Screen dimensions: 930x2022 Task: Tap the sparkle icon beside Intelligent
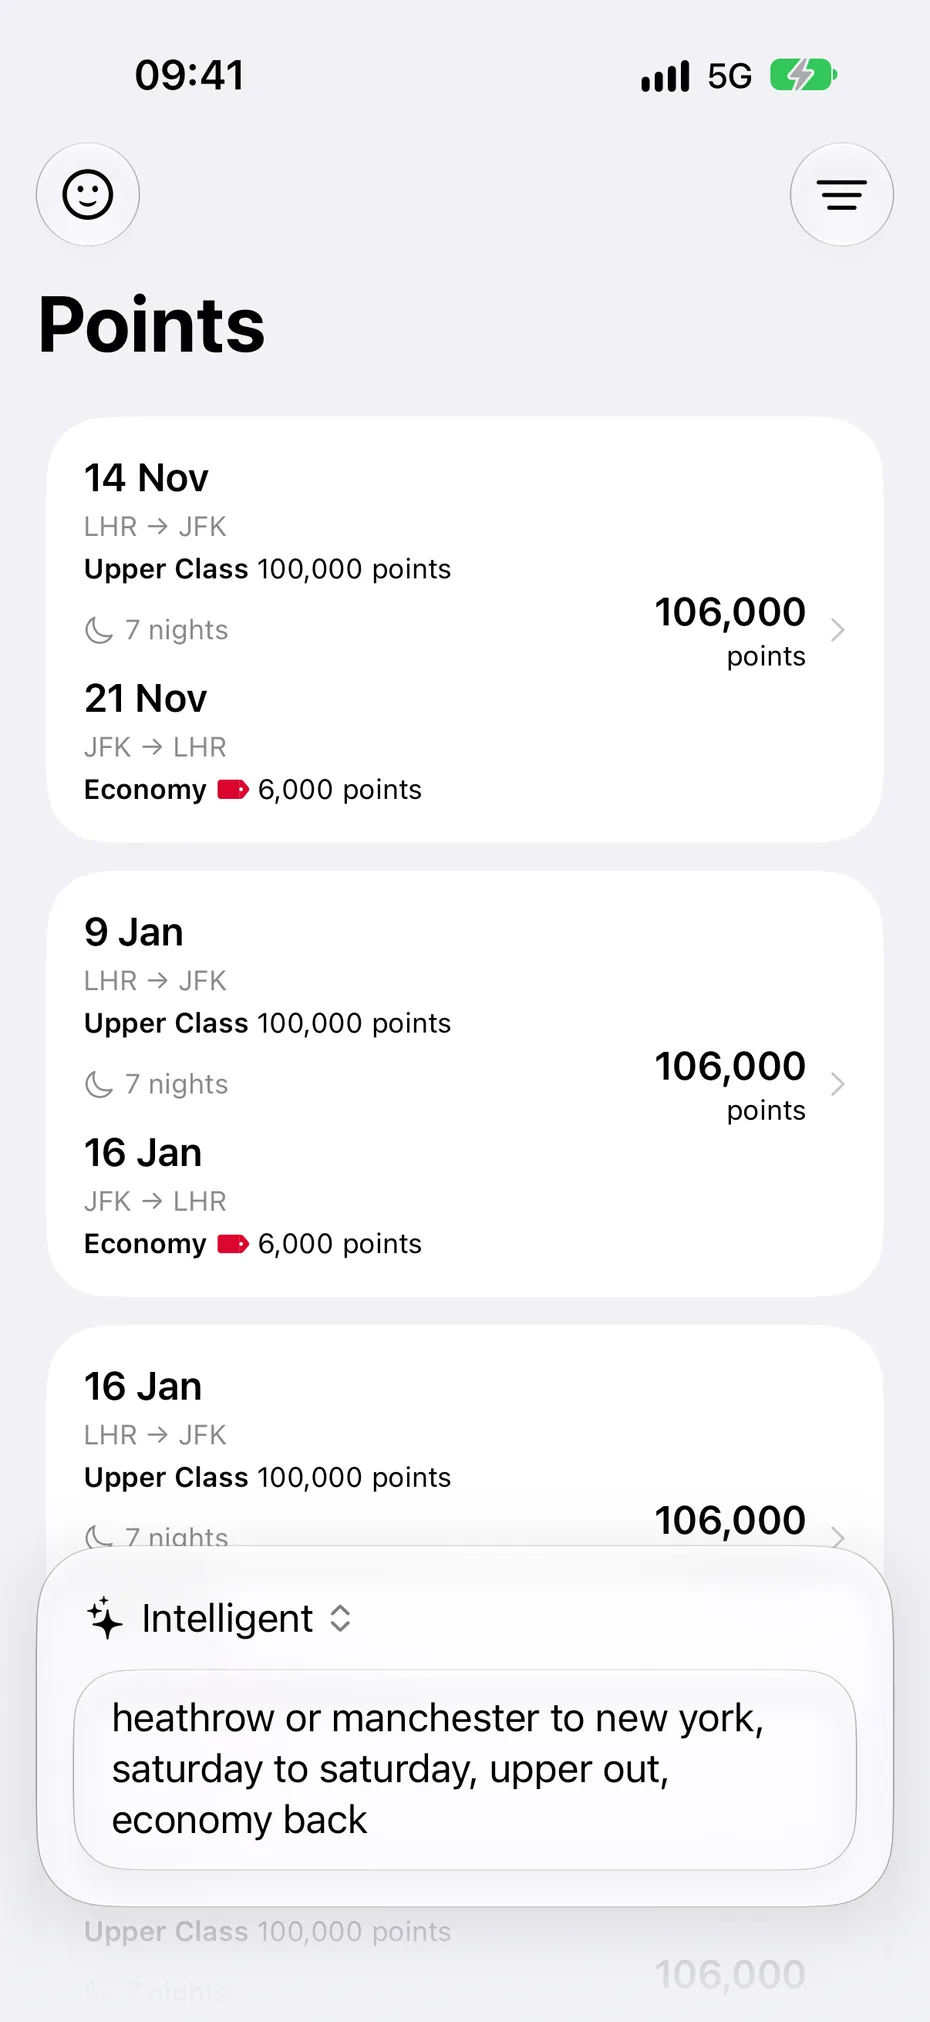click(x=105, y=1618)
